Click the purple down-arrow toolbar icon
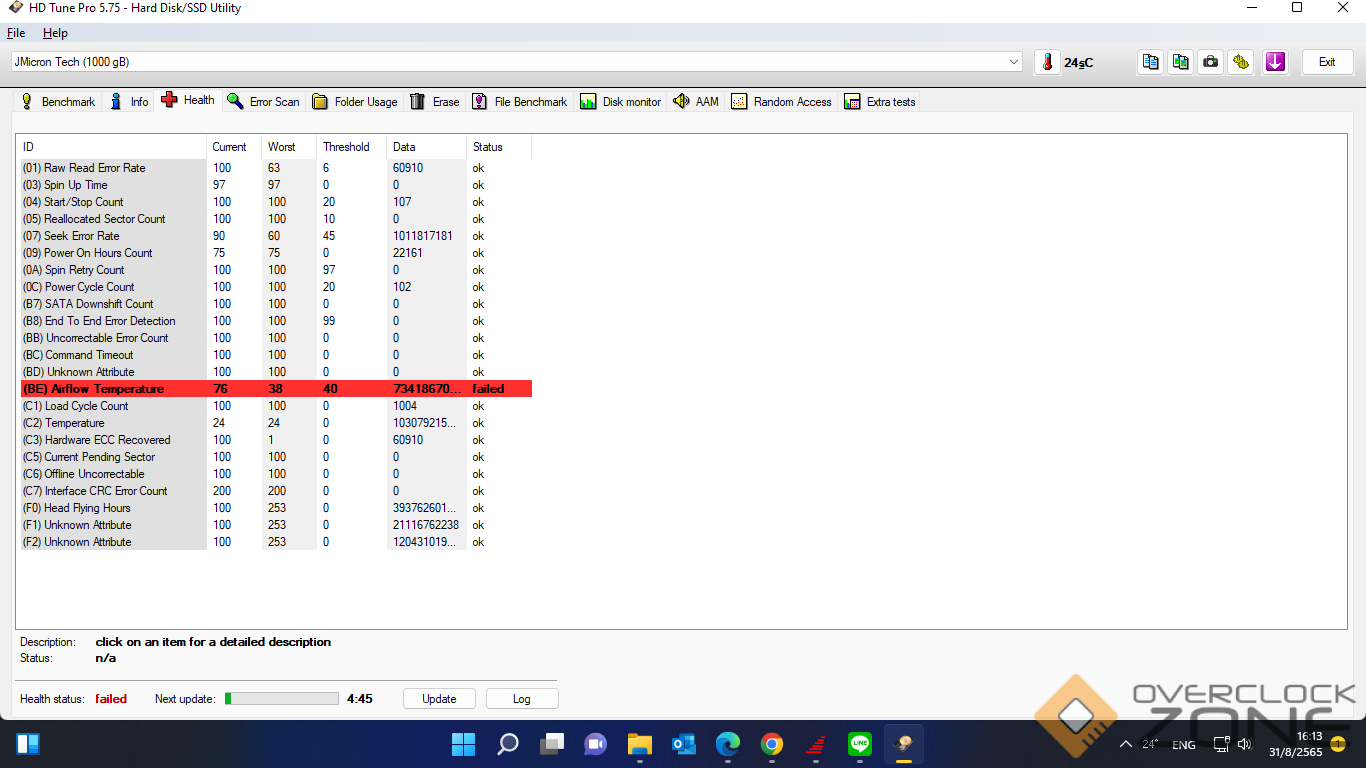The height and width of the screenshot is (768, 1366). pos(1275,62)
